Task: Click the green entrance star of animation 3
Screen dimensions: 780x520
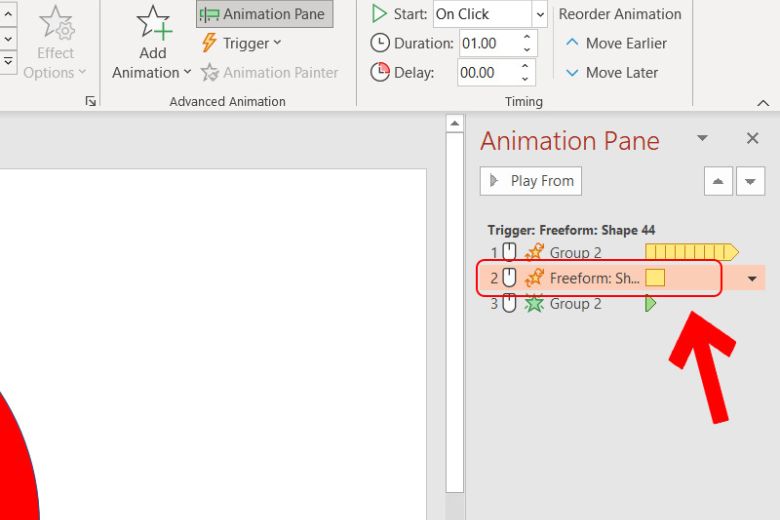Action: pyautogui.click(x=534, y=304)
